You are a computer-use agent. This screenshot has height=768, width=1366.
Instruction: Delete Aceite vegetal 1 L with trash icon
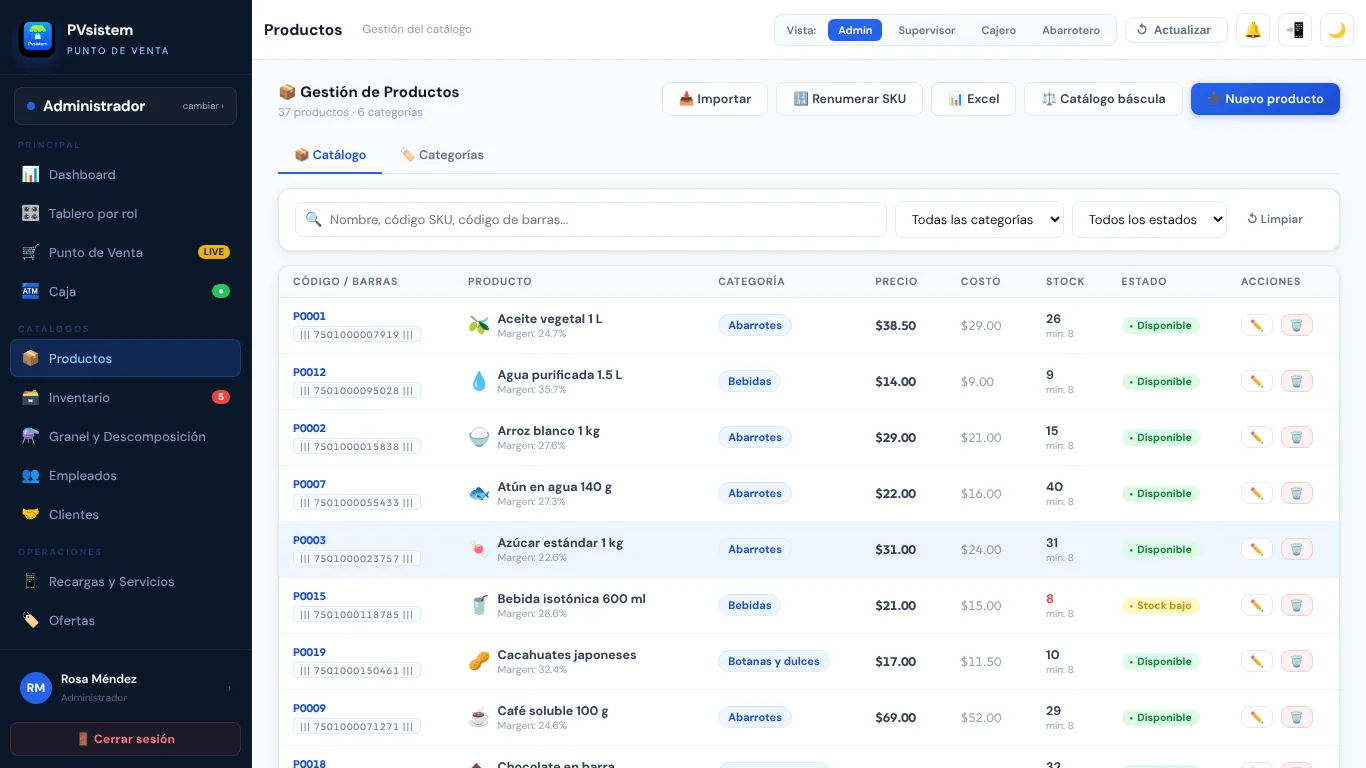(x=1296, y=325)
